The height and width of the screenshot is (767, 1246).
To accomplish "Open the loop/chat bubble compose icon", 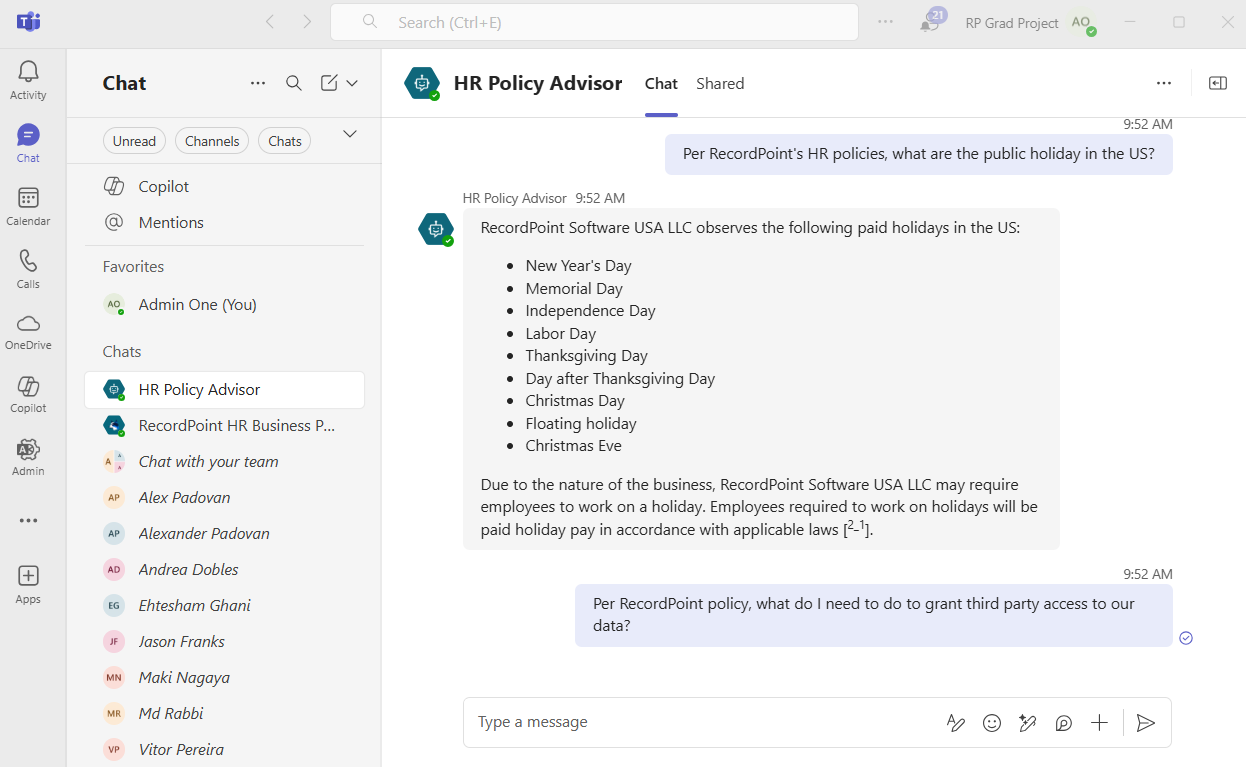I will 1064,723.
